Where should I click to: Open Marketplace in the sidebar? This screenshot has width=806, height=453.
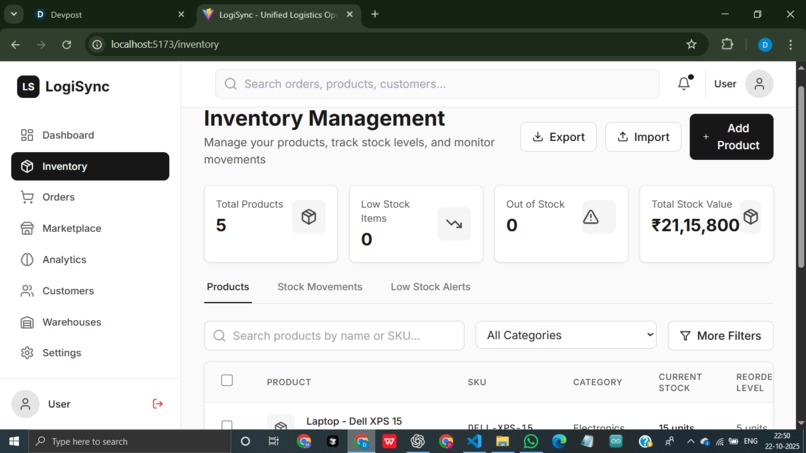[x=90, y=228]
